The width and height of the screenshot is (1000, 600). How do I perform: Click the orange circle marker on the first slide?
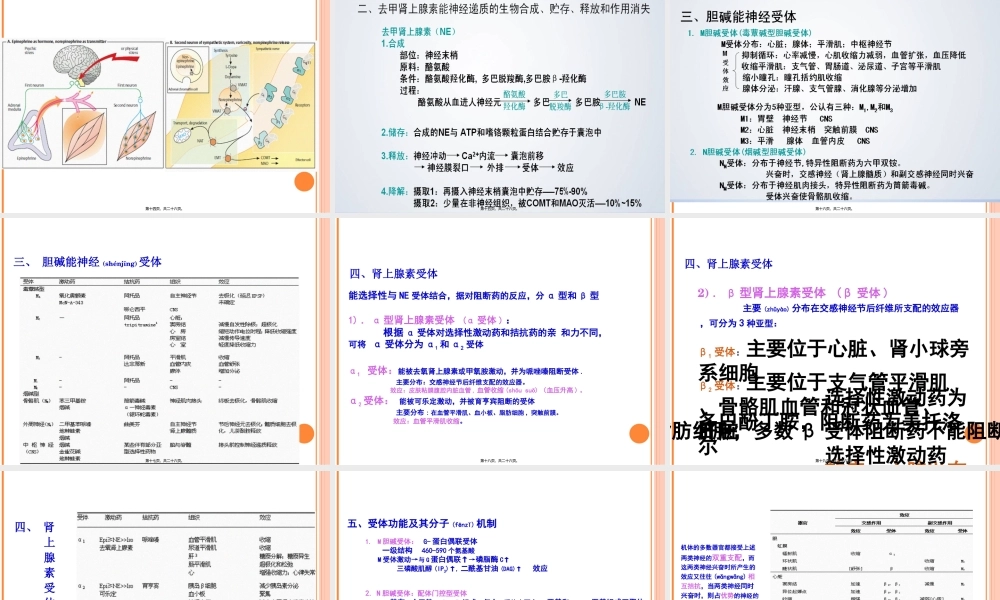point(302,181)
